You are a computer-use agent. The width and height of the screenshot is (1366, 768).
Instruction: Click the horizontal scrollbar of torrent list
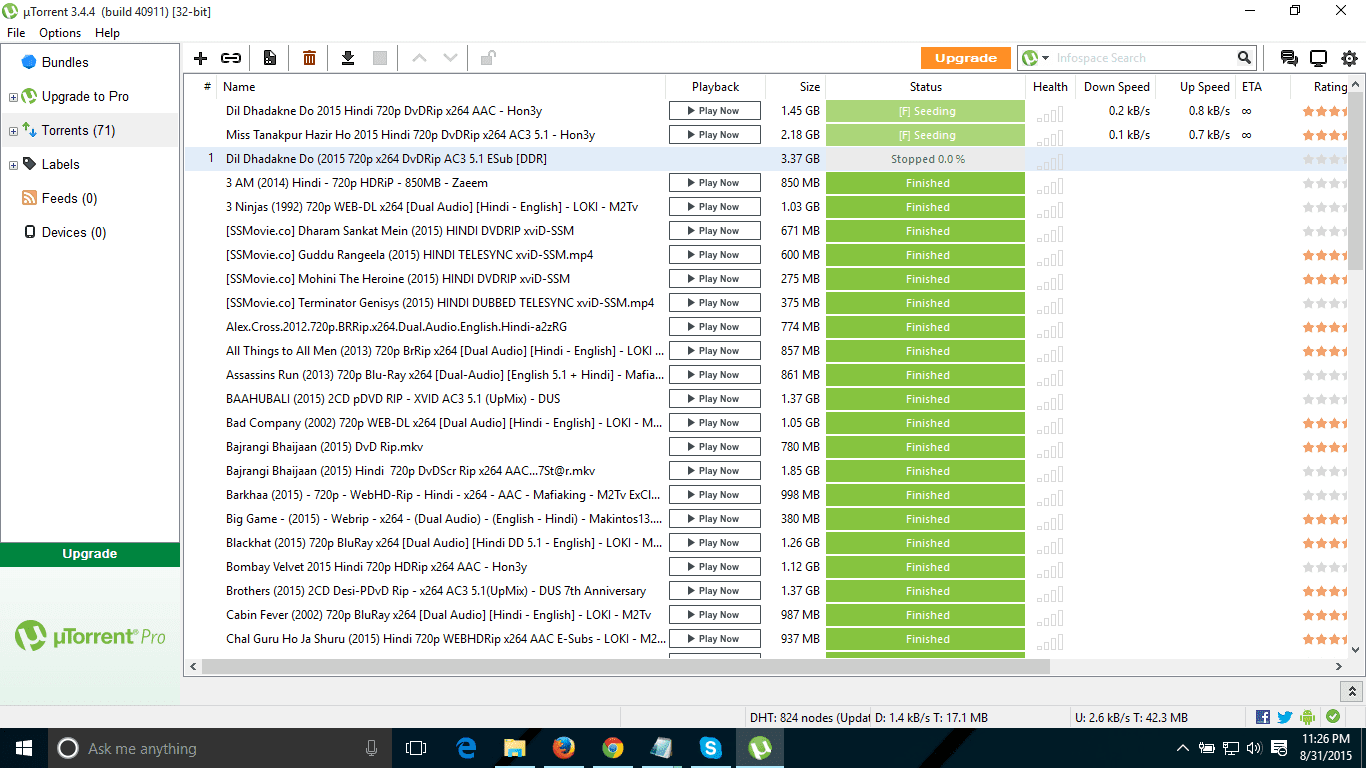coord(625,666)
